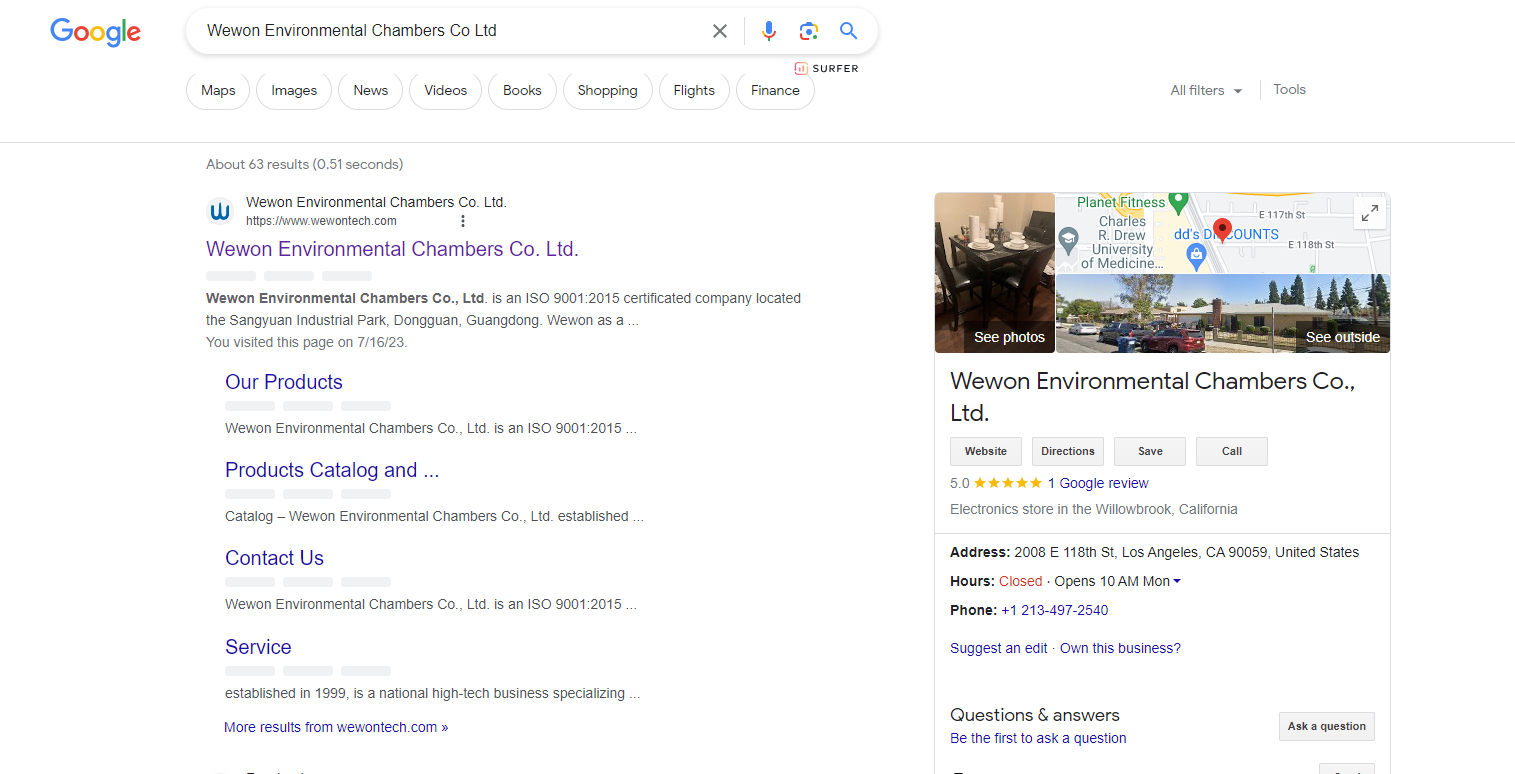Clear the search box text

719,31
